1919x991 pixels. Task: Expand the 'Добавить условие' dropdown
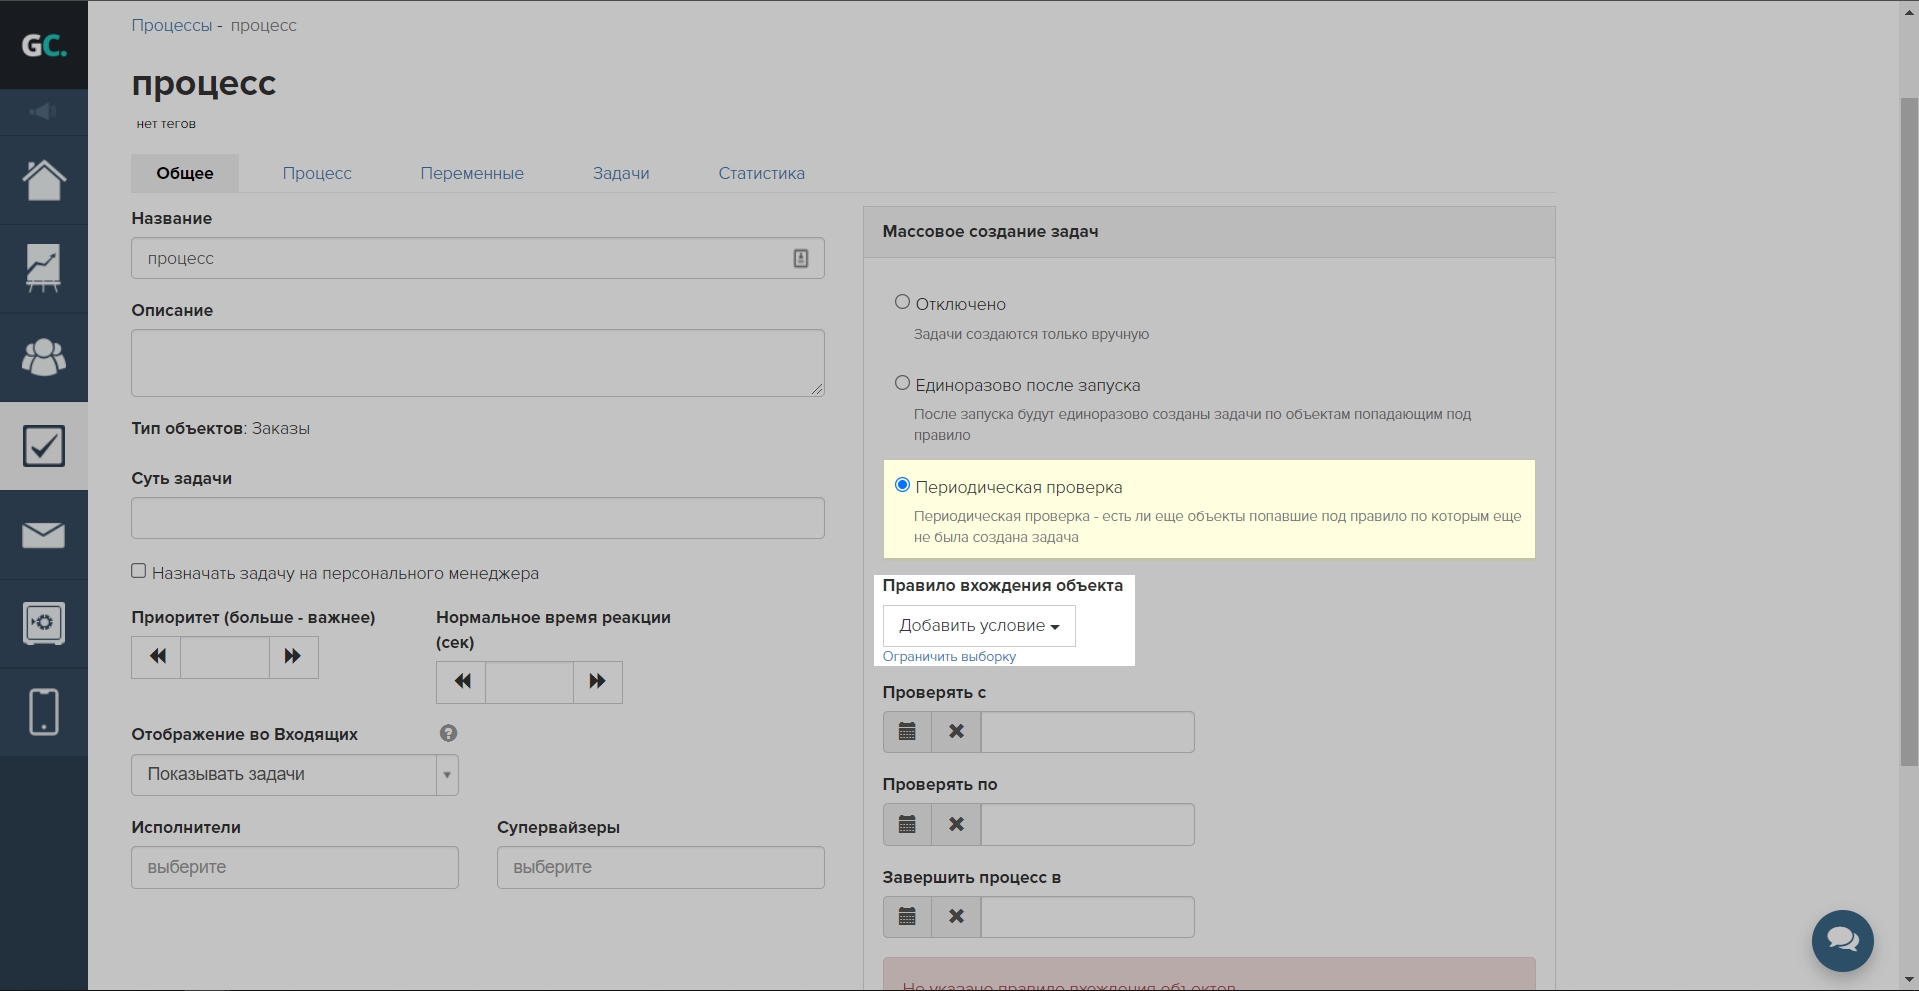pyautogui.click(x=978, y=626)
